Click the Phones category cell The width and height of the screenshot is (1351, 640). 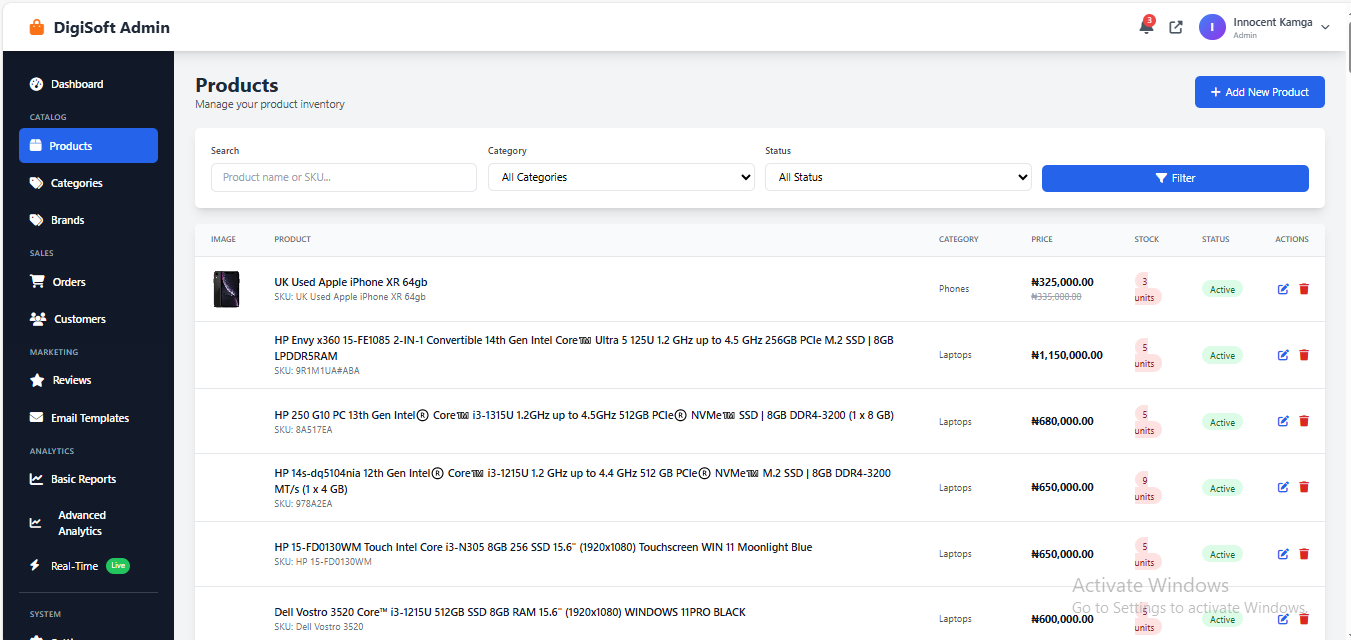tap(954, 289)
